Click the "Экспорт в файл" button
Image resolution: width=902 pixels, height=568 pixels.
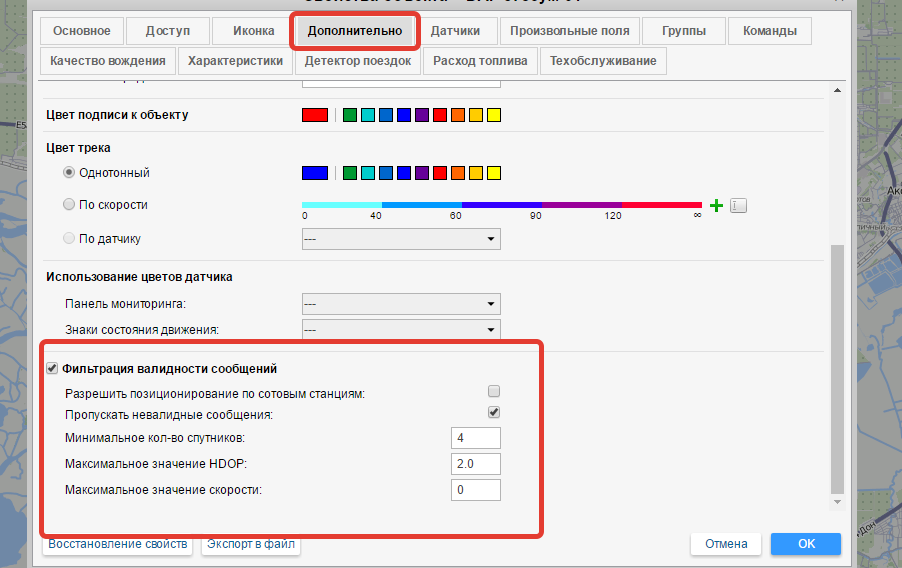[251, 544]
